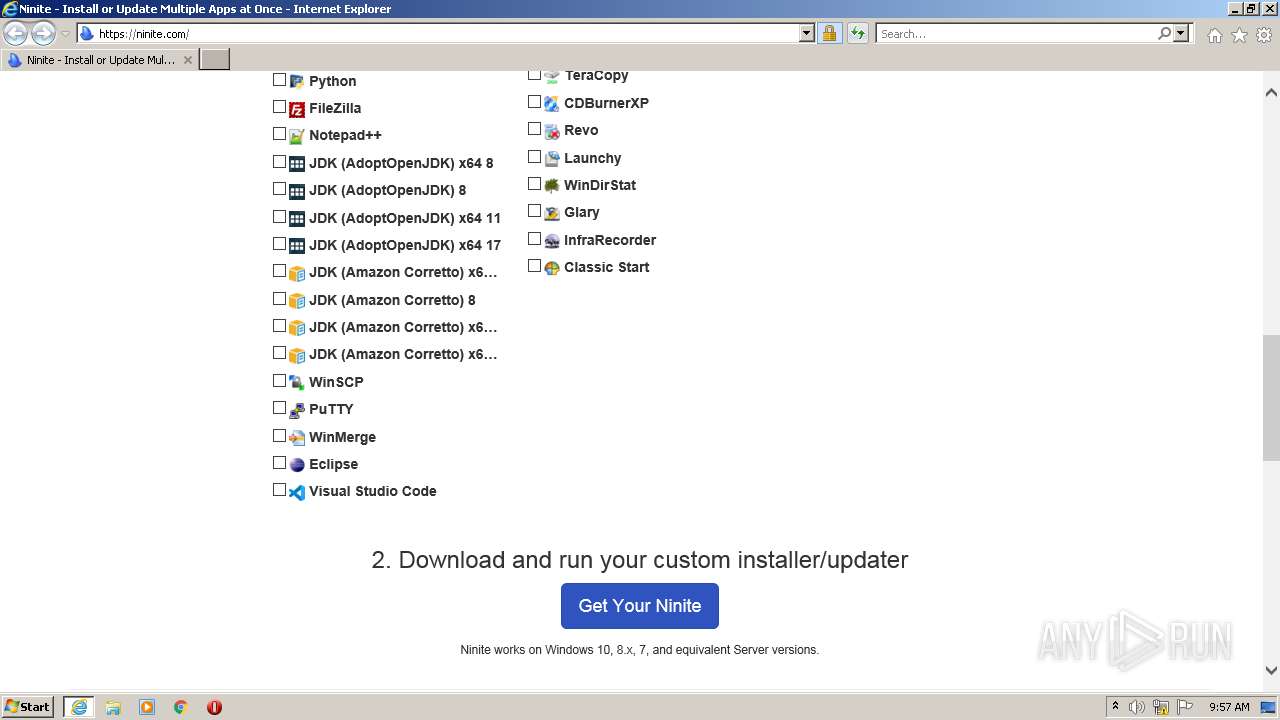Open the Home page icon
Image resolution: width=1280 pixels, height=720 pixels.
point(1214,35)
